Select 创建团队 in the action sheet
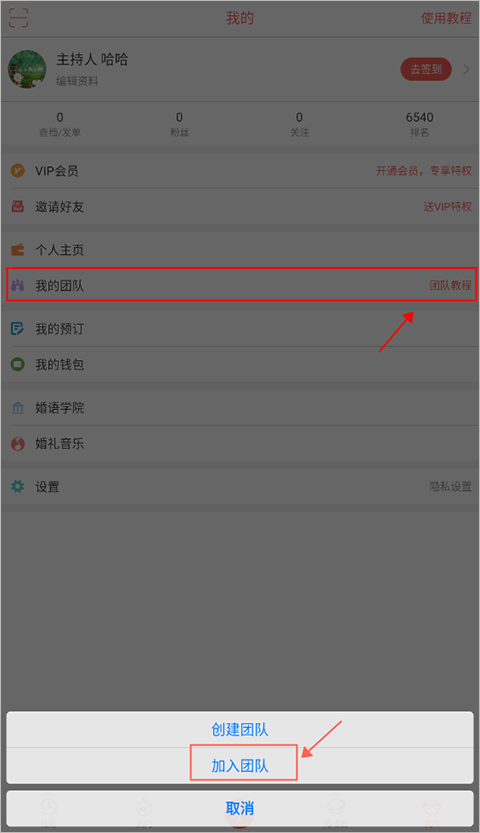 click(240, 729)
